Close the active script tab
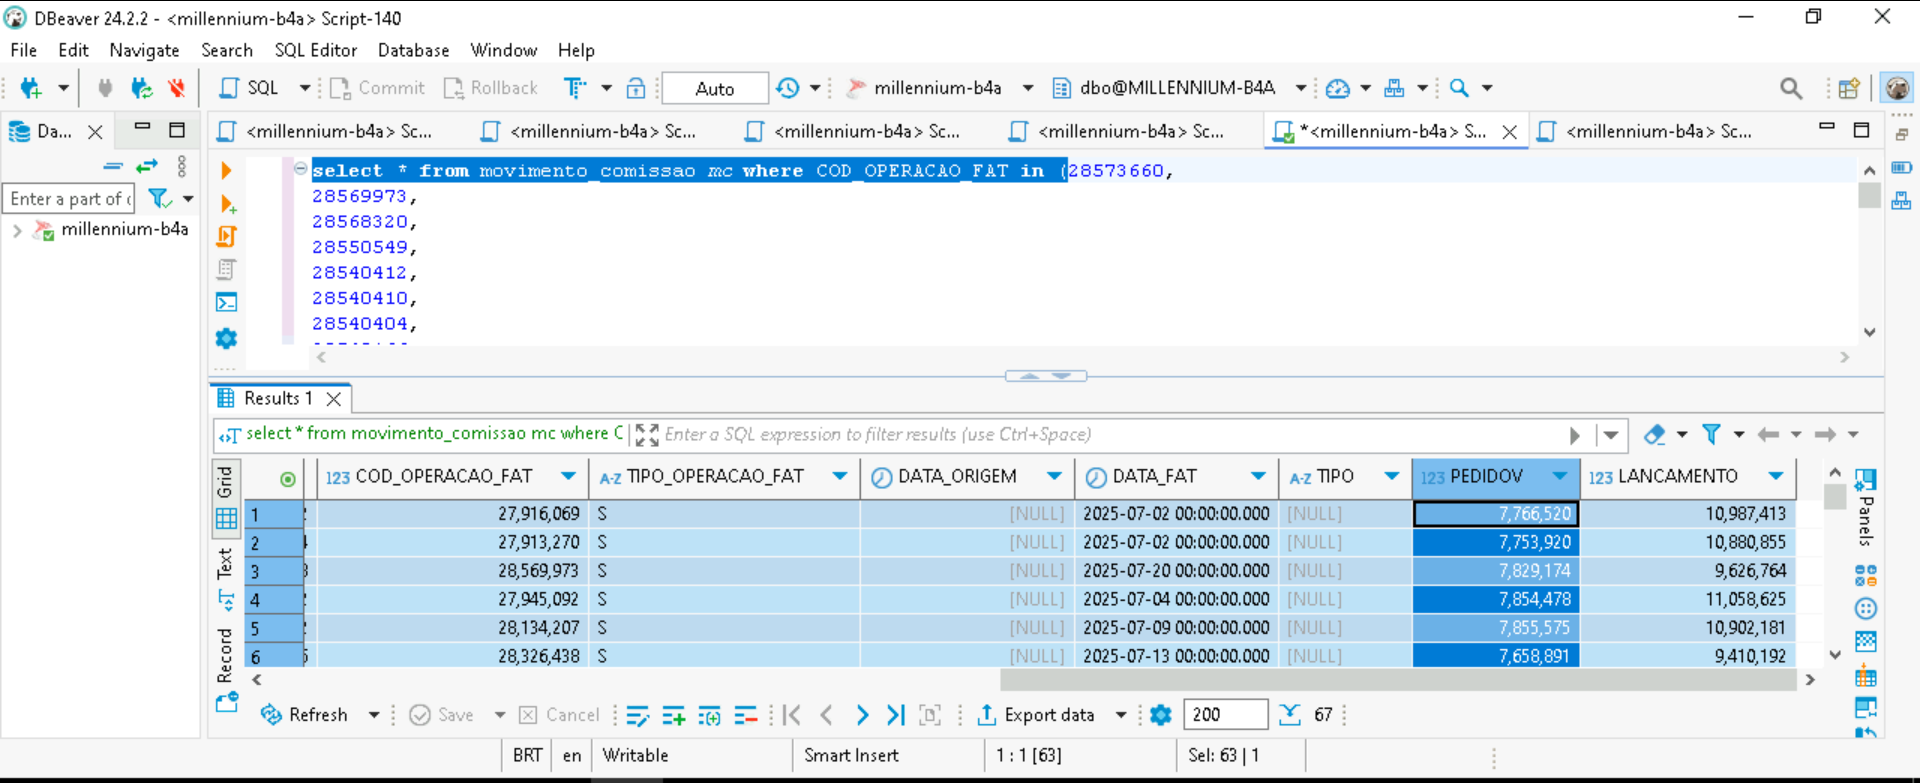 [1510, 131]
